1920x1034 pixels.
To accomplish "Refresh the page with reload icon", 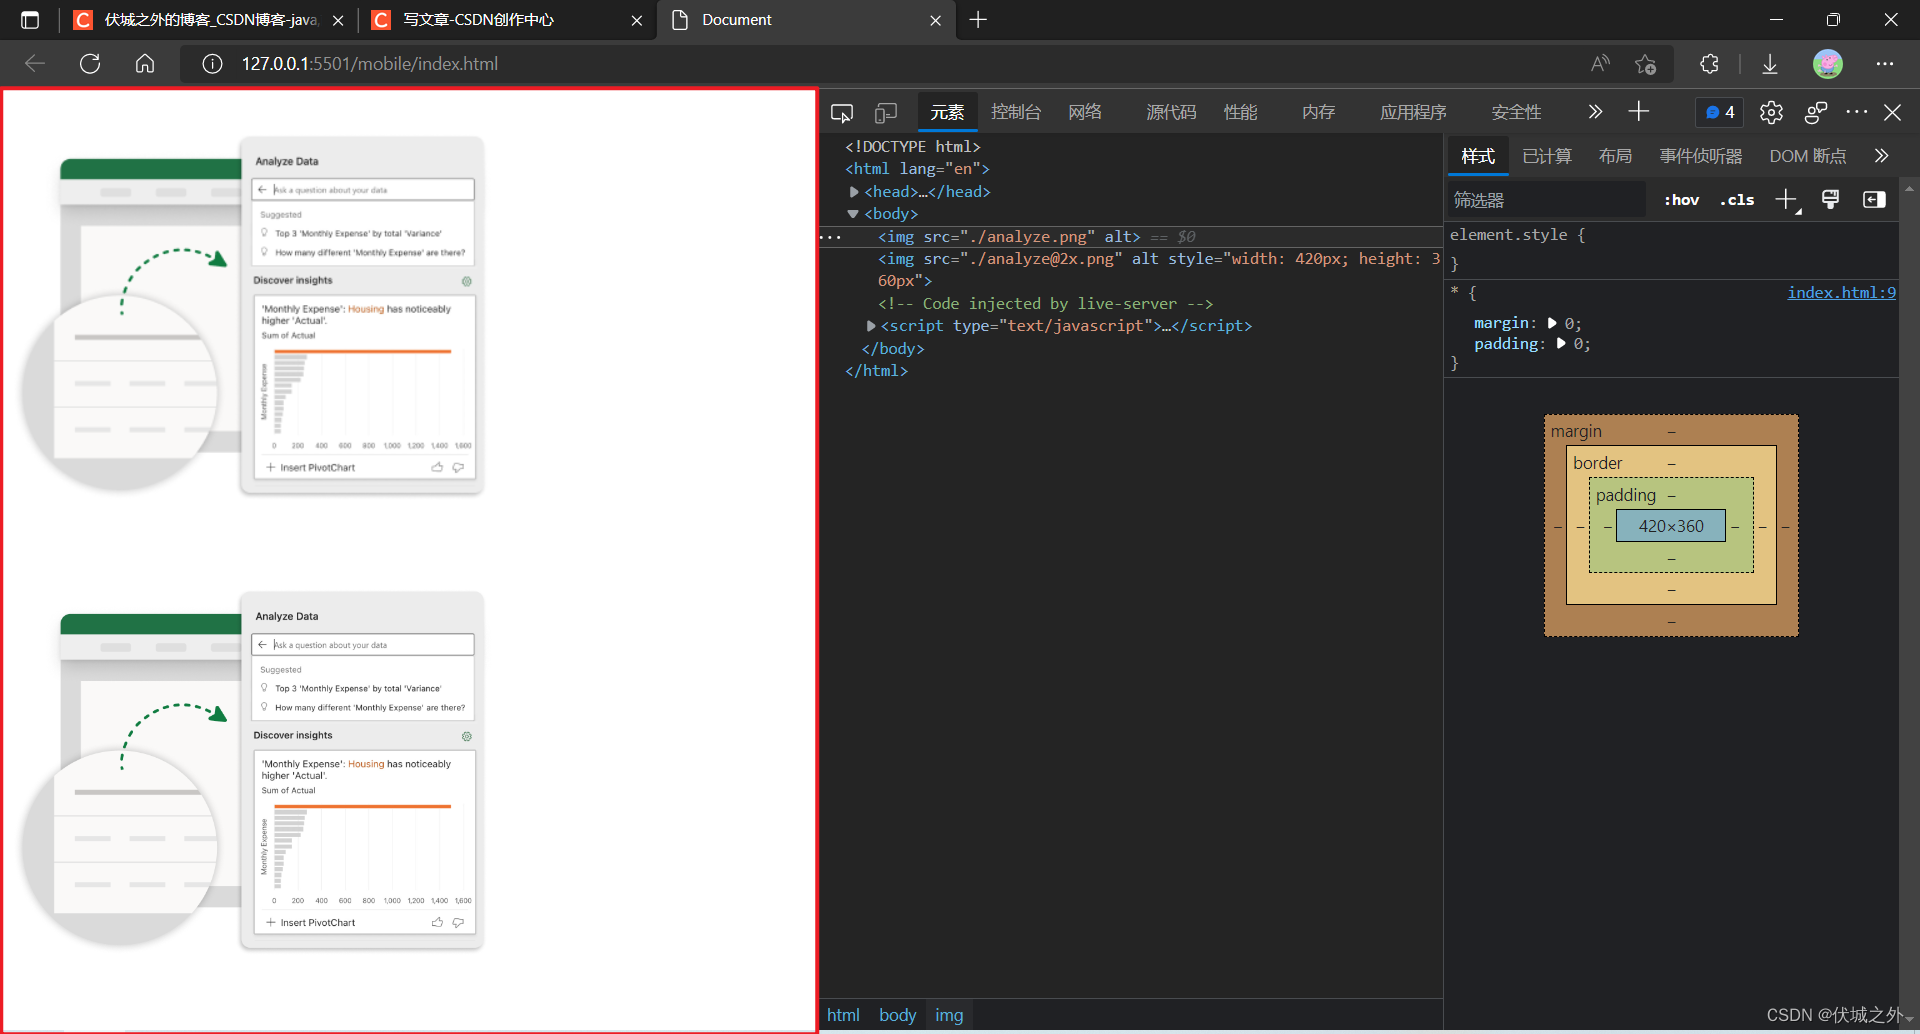I will [90, 63].
